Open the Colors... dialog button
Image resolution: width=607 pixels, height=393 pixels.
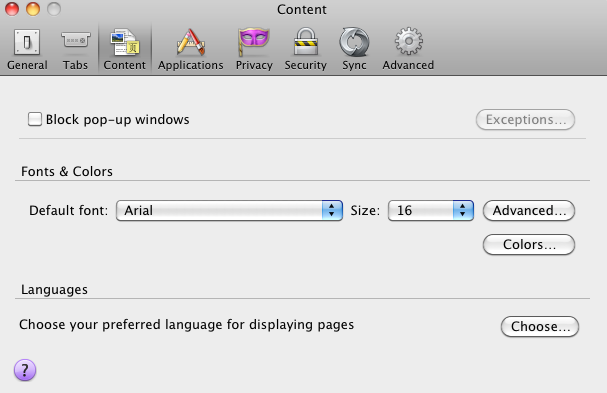point(529,245)
